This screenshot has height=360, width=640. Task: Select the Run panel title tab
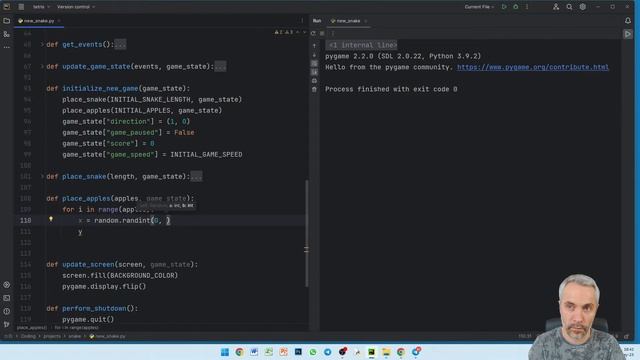317,20
